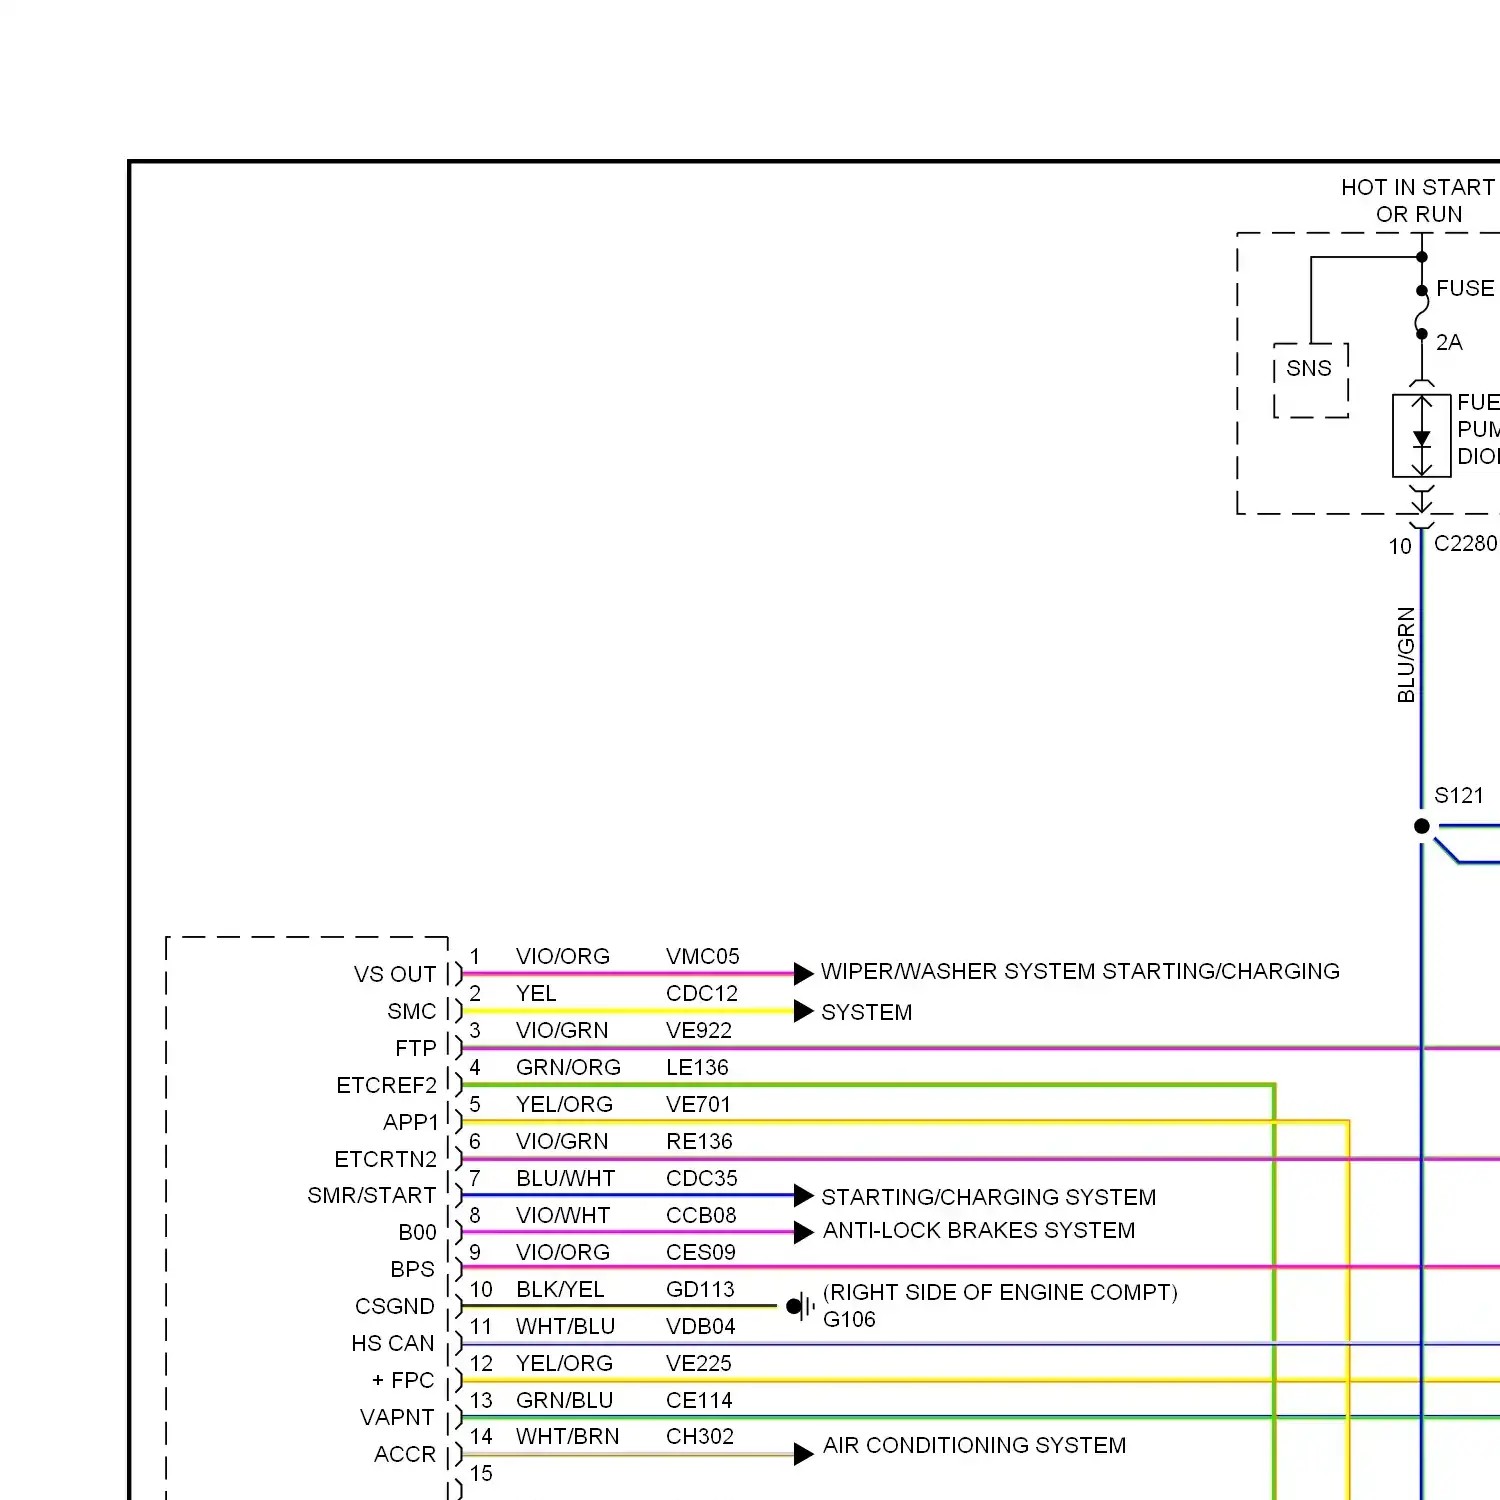Select circuit code CCB08
The height and width of the screenshot is (1500, 1500).
[701, 1215]
